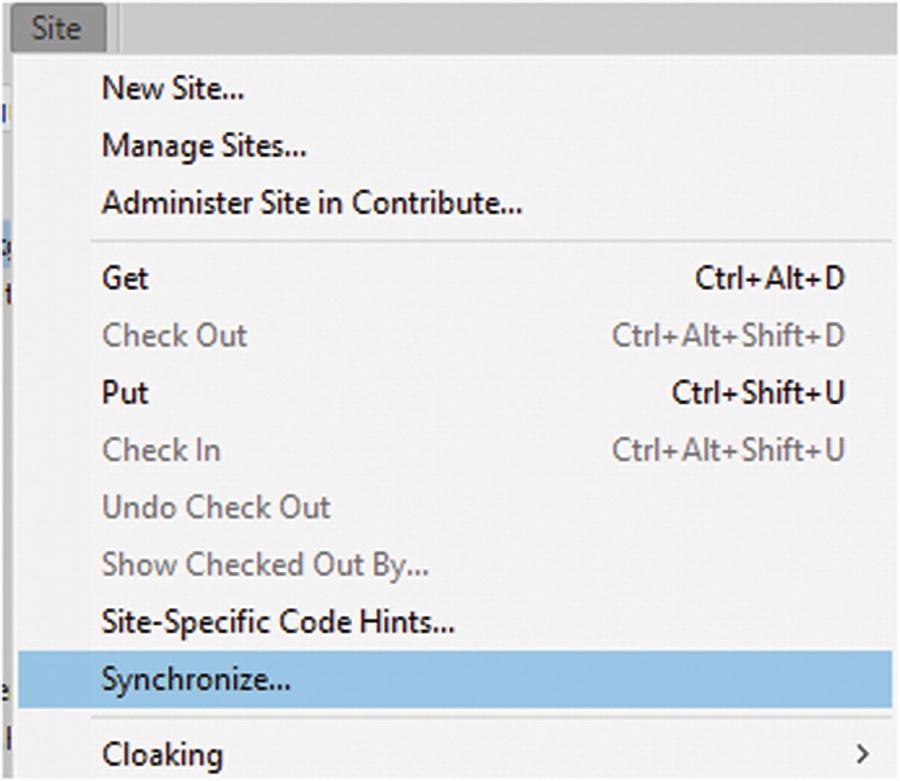The height and width of the screenshot is (781, 900).
Task: Click the greyed-out Check In item
Action: point(161,450)
